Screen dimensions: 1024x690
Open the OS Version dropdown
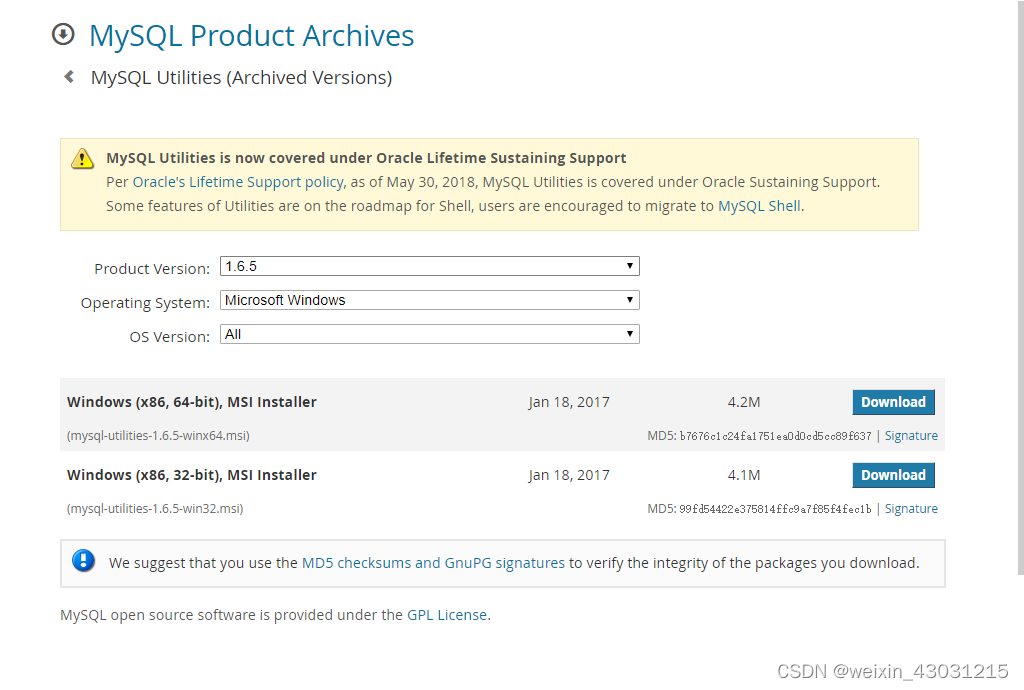[430, 334]
